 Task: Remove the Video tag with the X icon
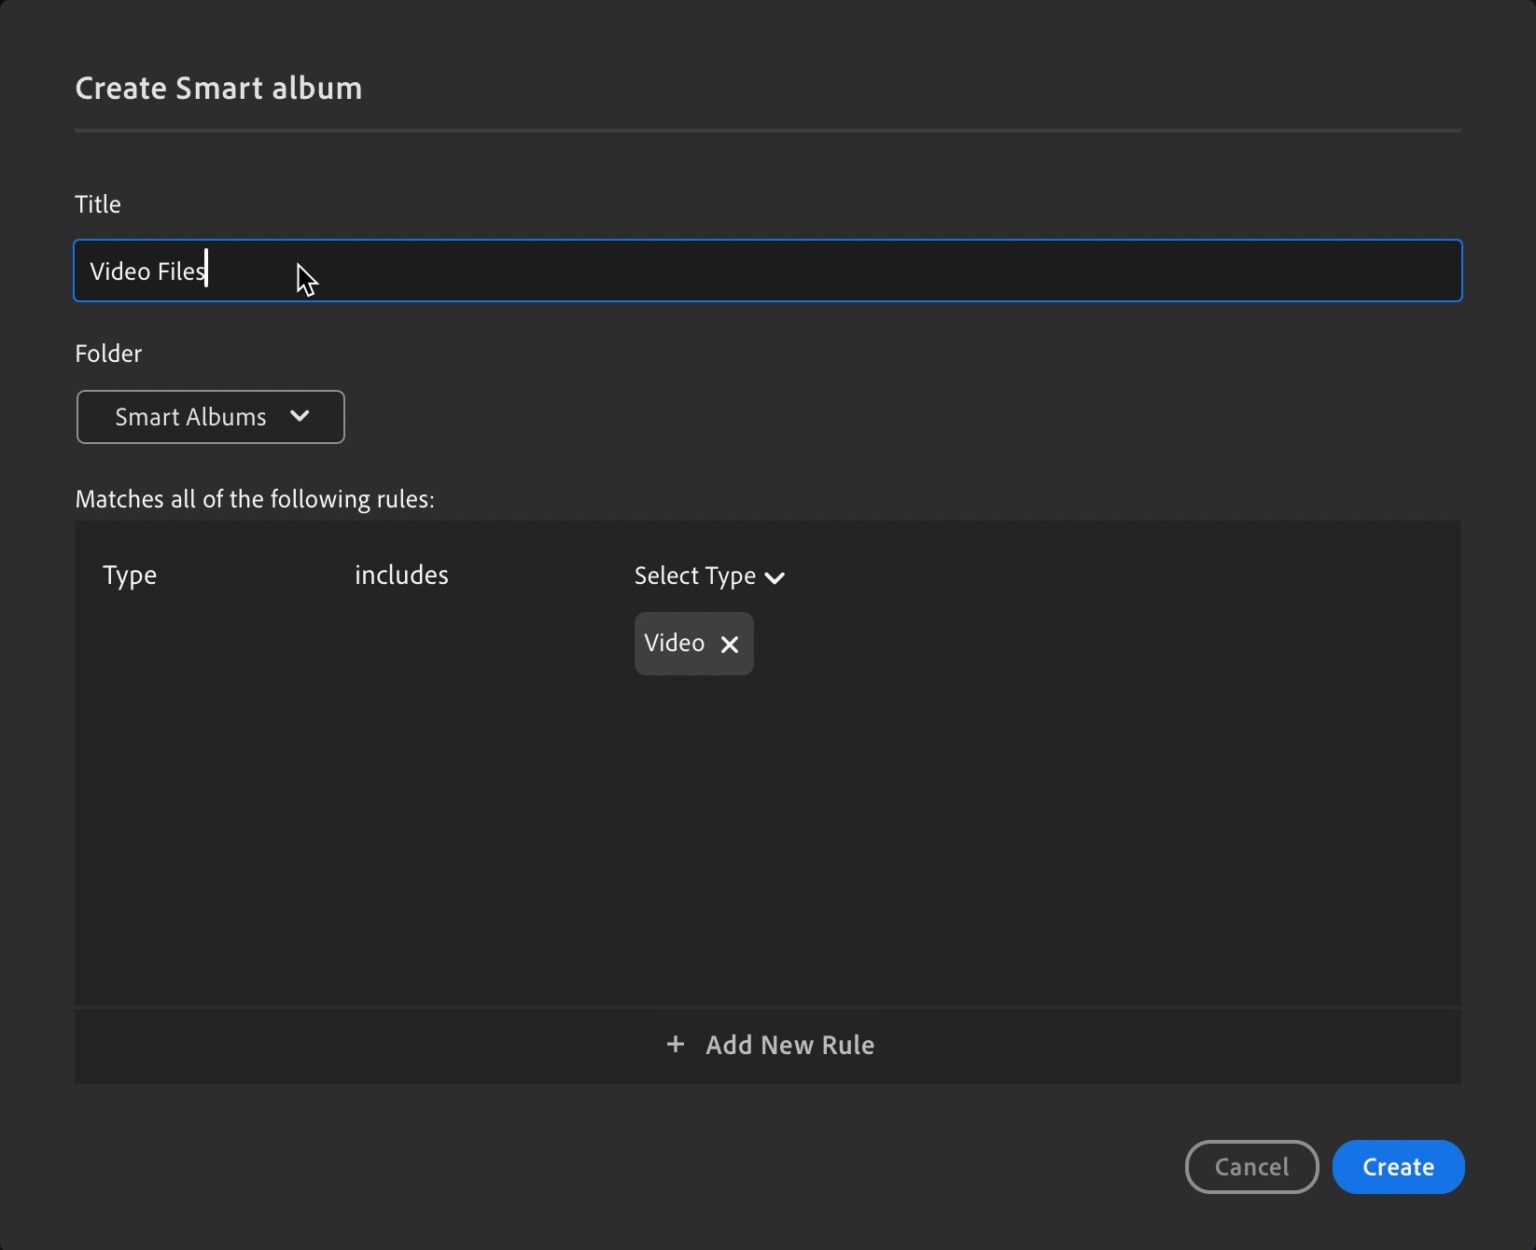coord(729,643)
